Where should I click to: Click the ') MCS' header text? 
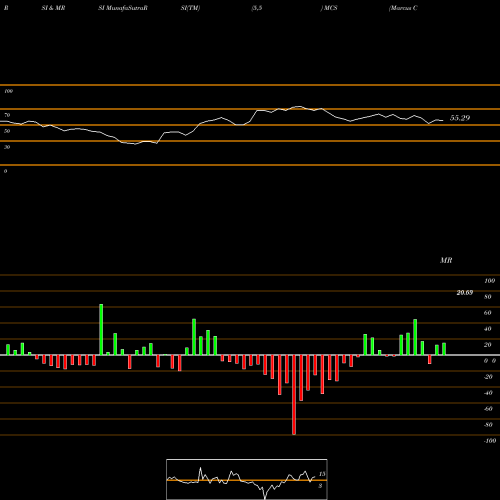[329, 8]
